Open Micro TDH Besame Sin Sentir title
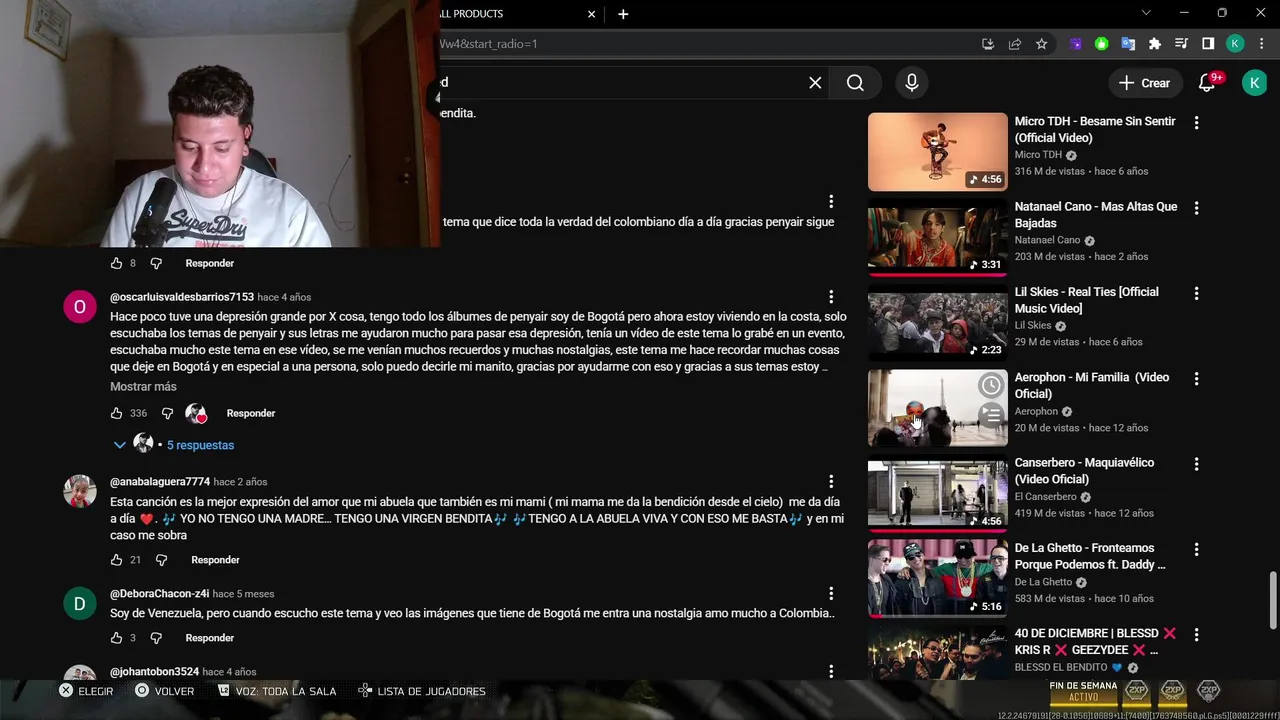Viewport: 1280px width, 720px height. (x=1095, y=129)
